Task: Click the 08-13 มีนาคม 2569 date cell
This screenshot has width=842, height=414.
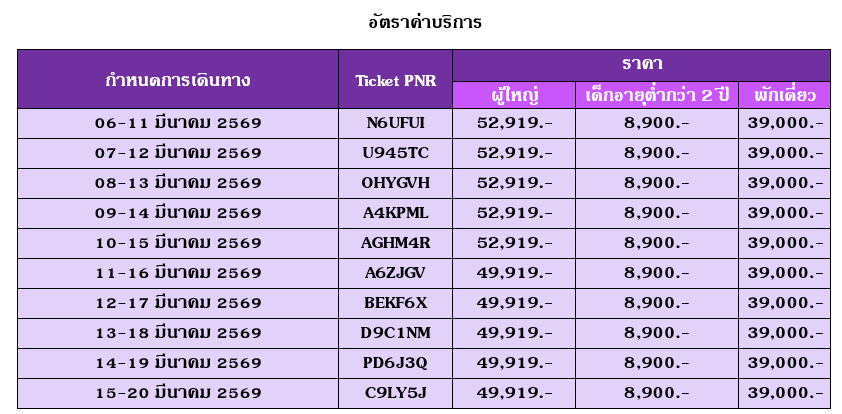Action: (178, 183)
